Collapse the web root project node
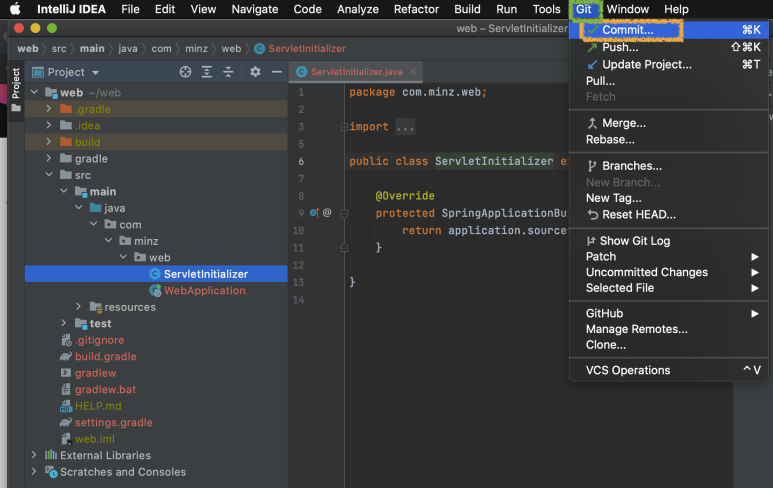Viewport: 773px width, 488px height. coord(35,92)
